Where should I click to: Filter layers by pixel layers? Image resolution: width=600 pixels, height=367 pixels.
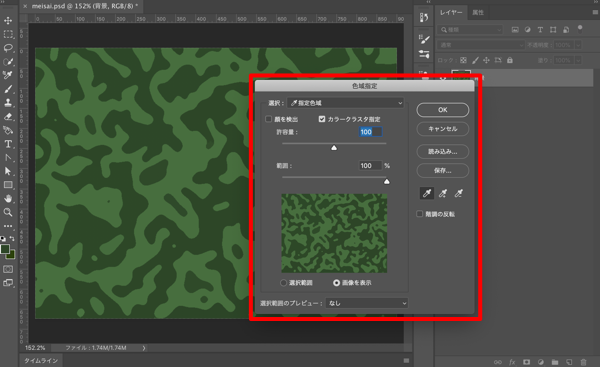tap(515, 29)
